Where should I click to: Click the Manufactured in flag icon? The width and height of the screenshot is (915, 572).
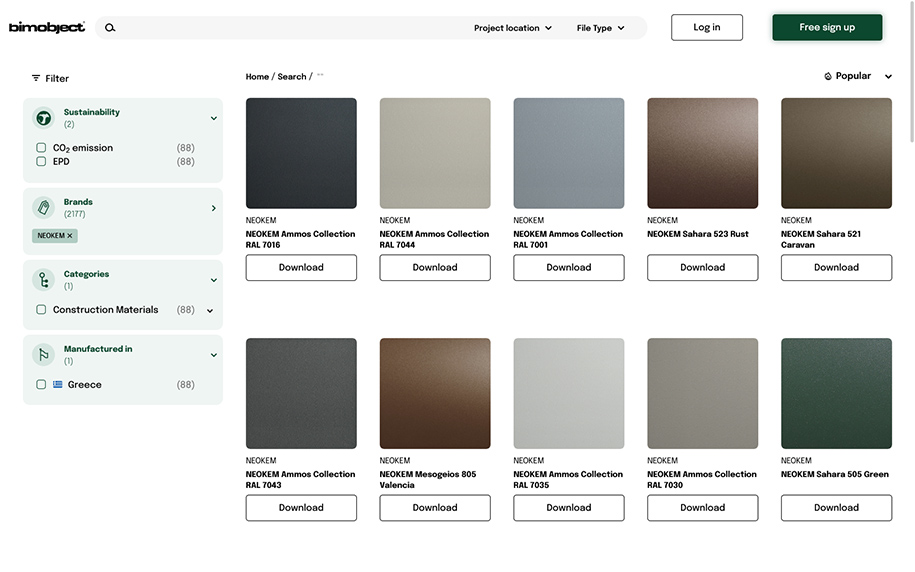click(43, 355)
